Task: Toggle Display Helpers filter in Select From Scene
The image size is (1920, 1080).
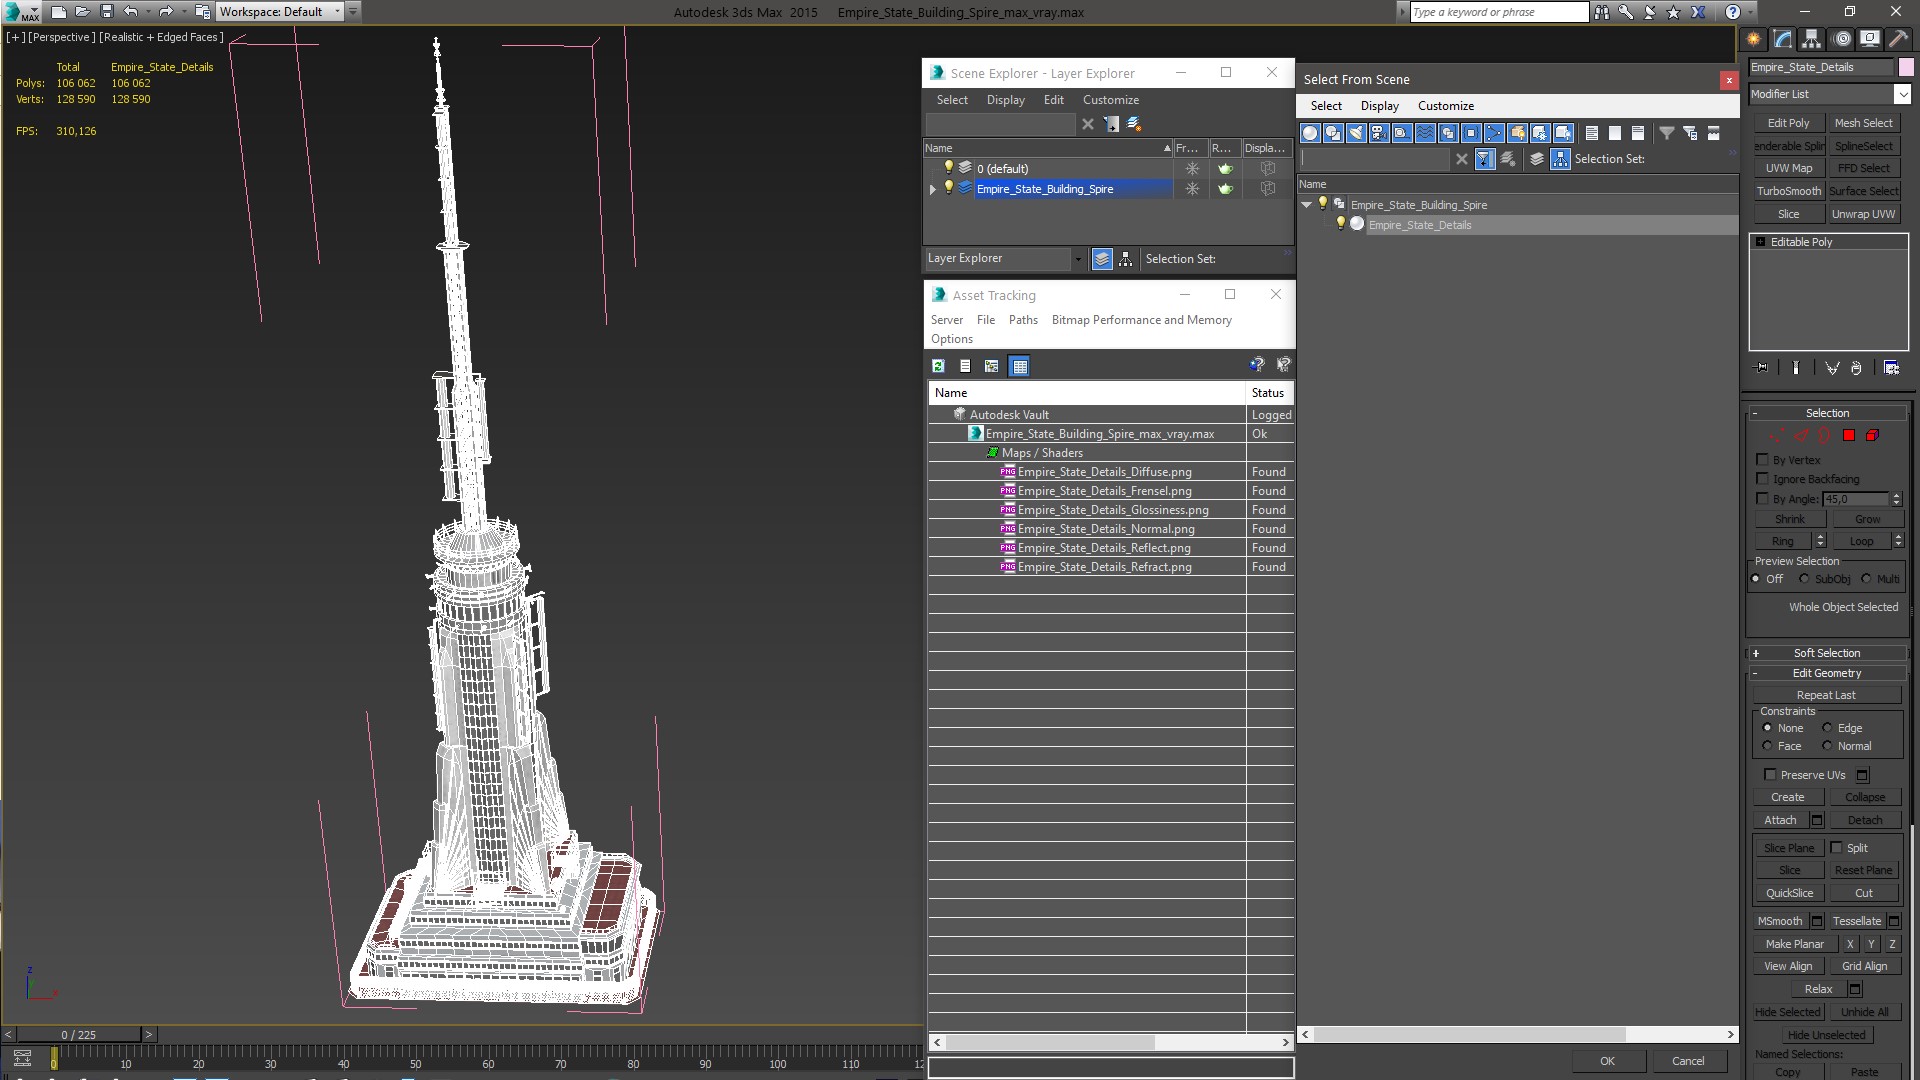Action: pyautogui.click(x=1402, y=133)
